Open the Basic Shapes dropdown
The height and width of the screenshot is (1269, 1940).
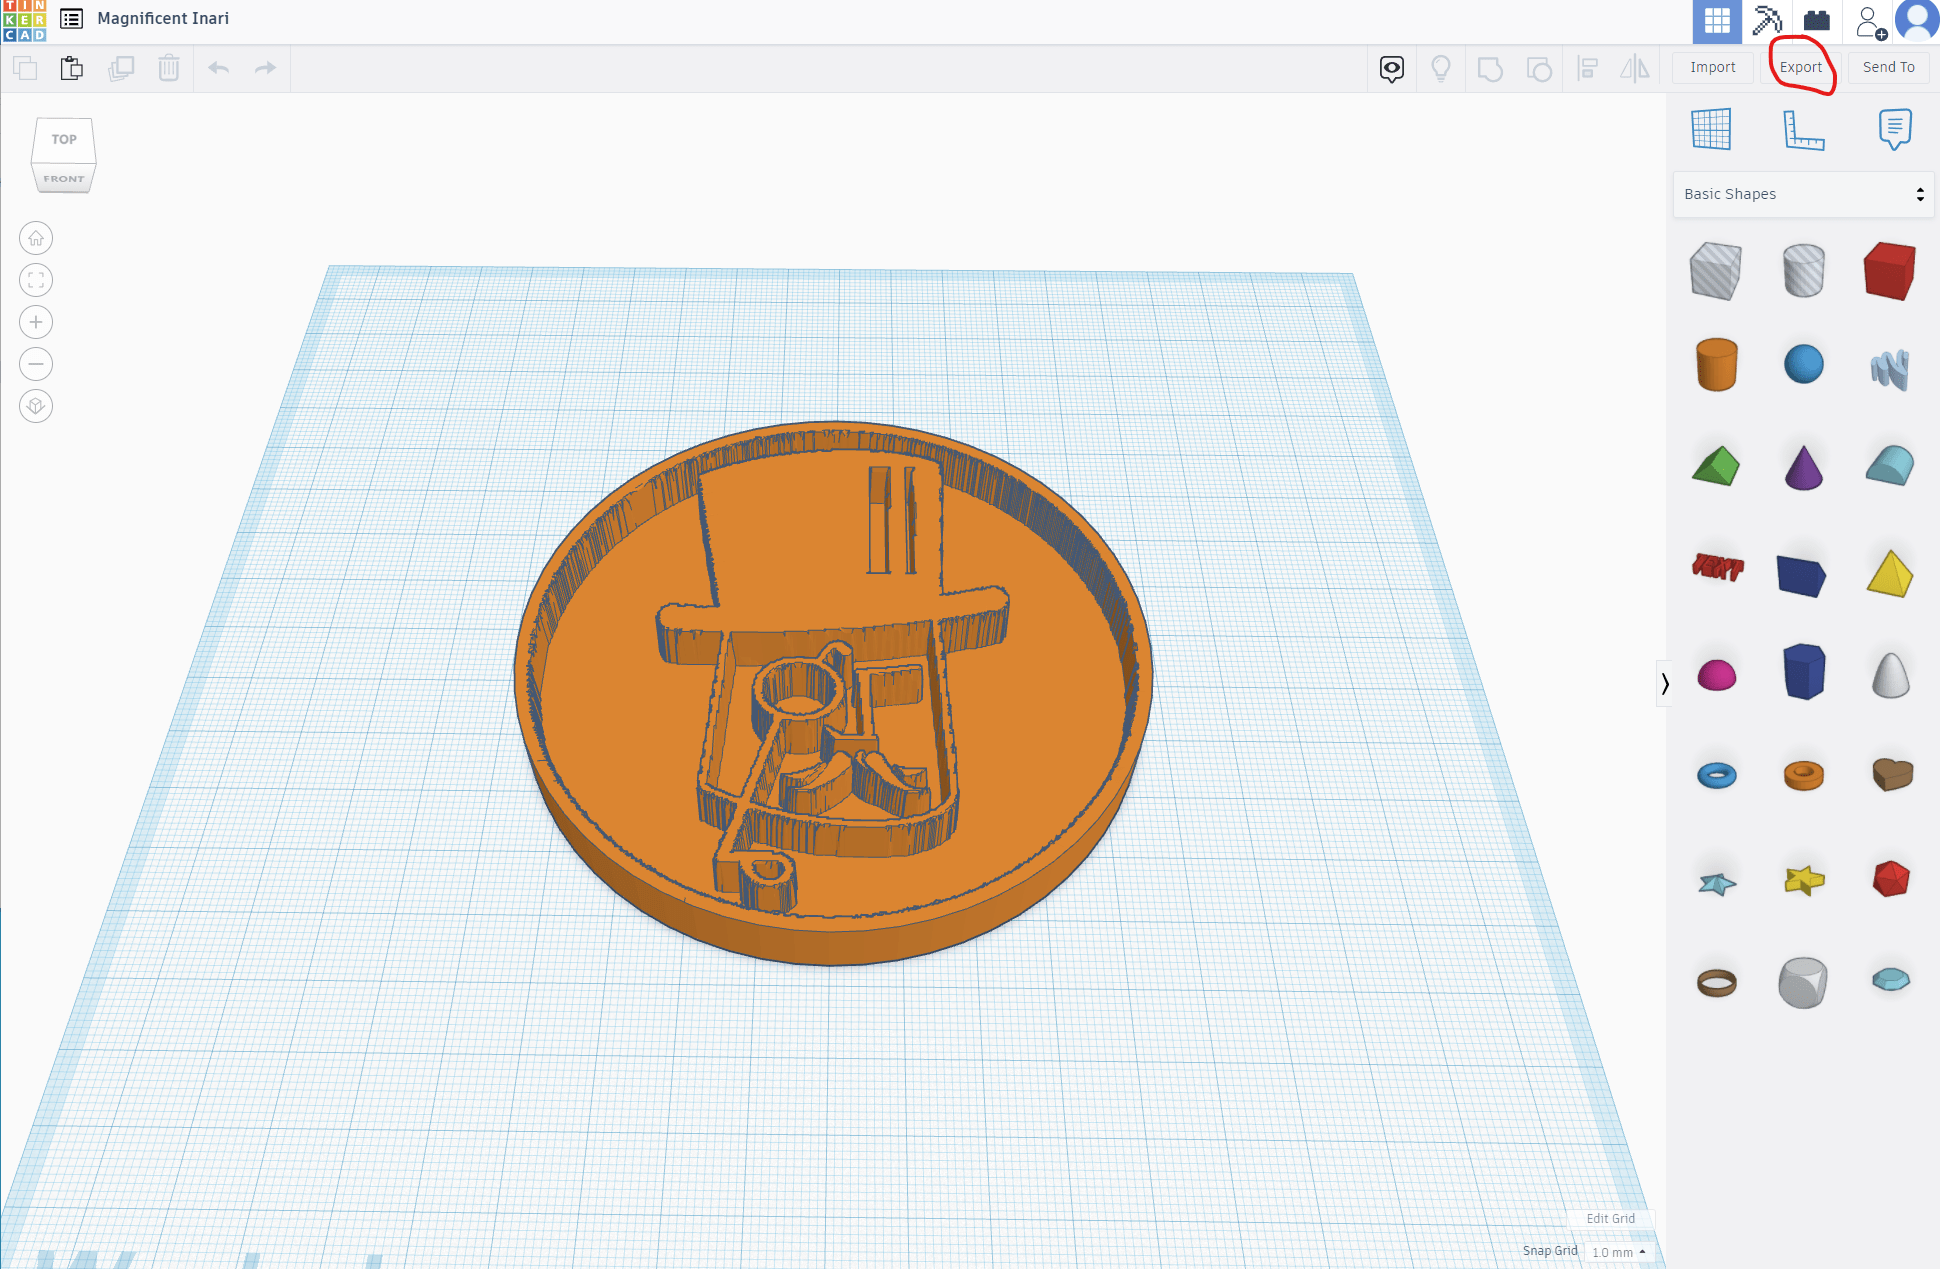1802,194
